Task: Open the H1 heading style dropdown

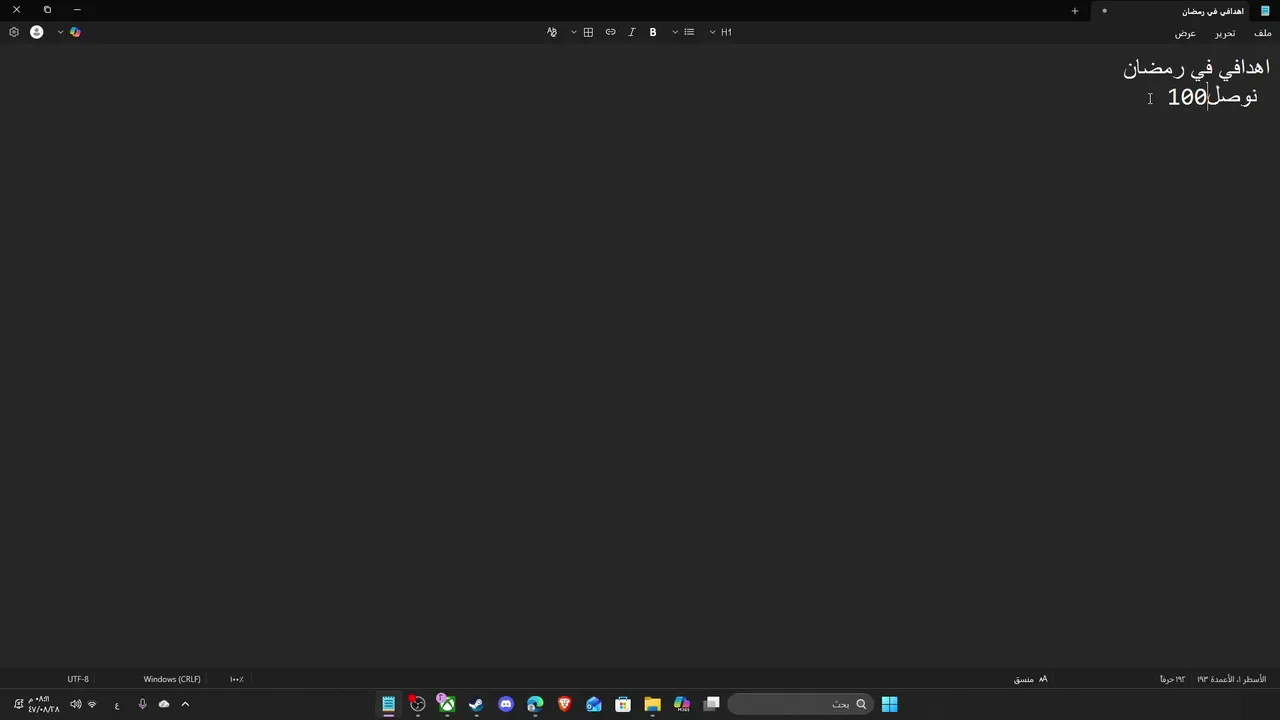Action: coord(721,32)
